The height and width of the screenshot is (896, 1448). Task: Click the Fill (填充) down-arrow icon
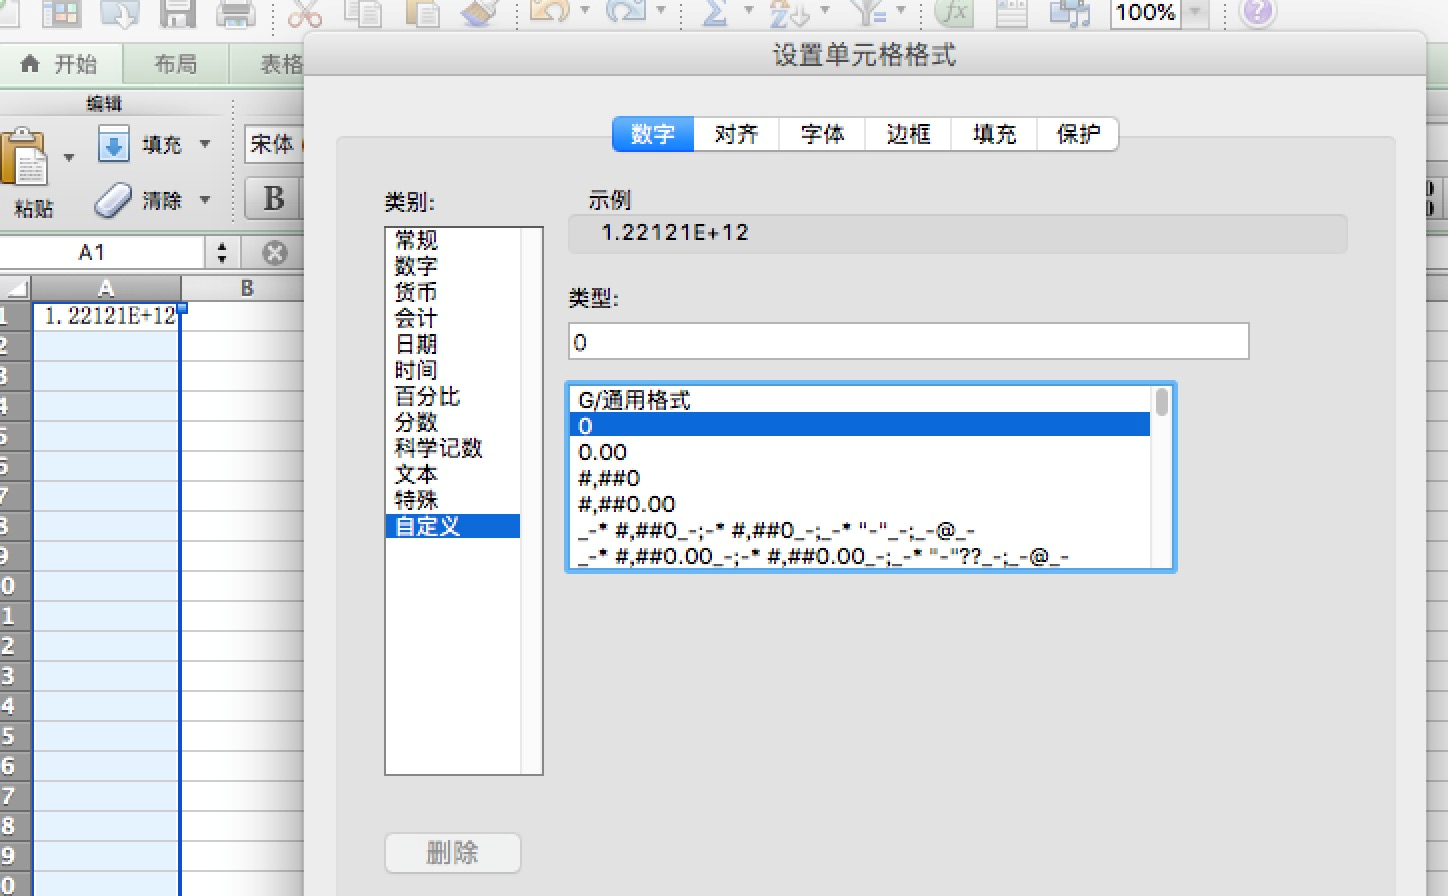(113, 145)
